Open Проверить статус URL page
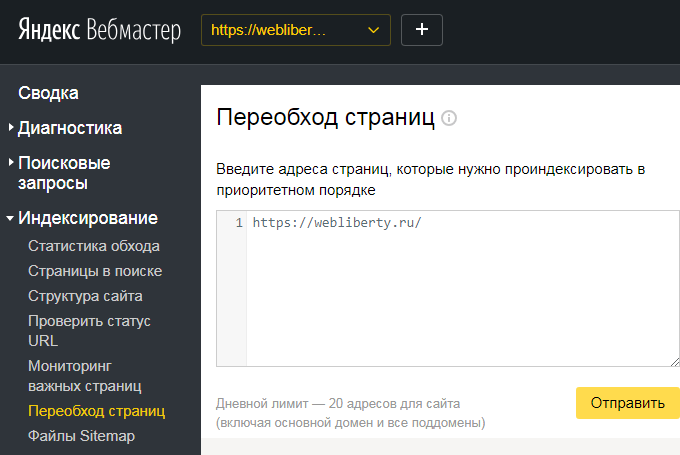The width and height of the screenshot is (680, 455). [x=89, y=331]
